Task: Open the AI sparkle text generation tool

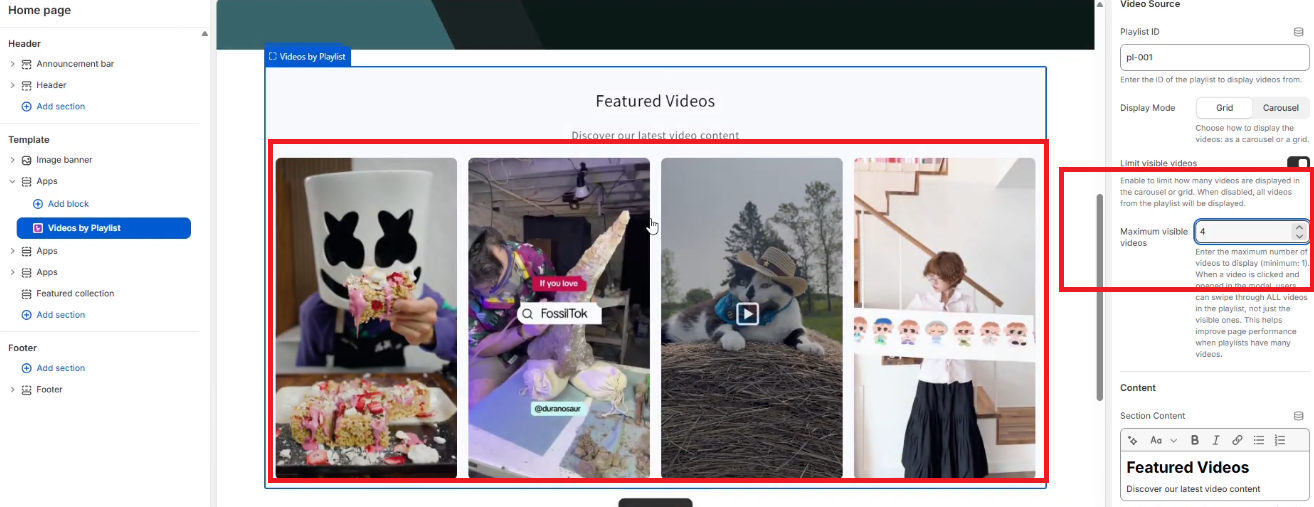Action: coord(1133,440)
